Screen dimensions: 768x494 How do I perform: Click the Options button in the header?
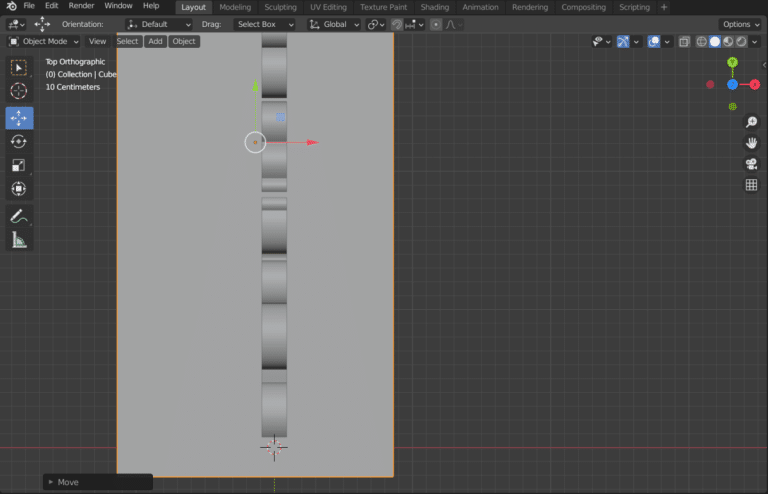pos(739,24)
